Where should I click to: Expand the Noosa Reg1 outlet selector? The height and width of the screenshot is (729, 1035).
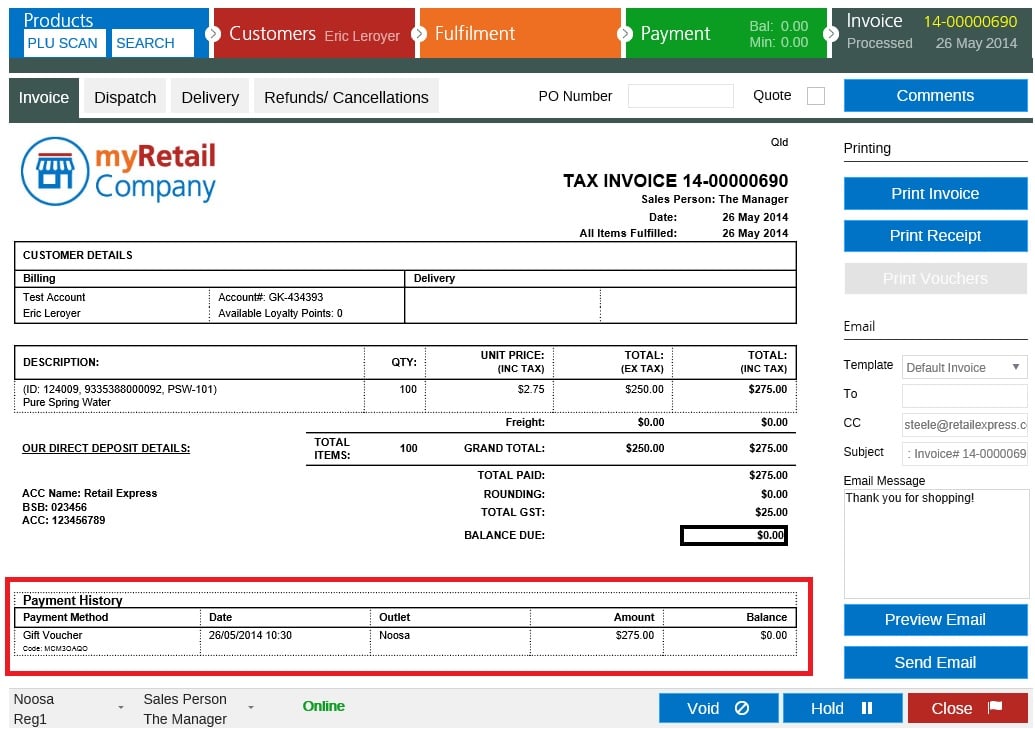click(121, 708)
